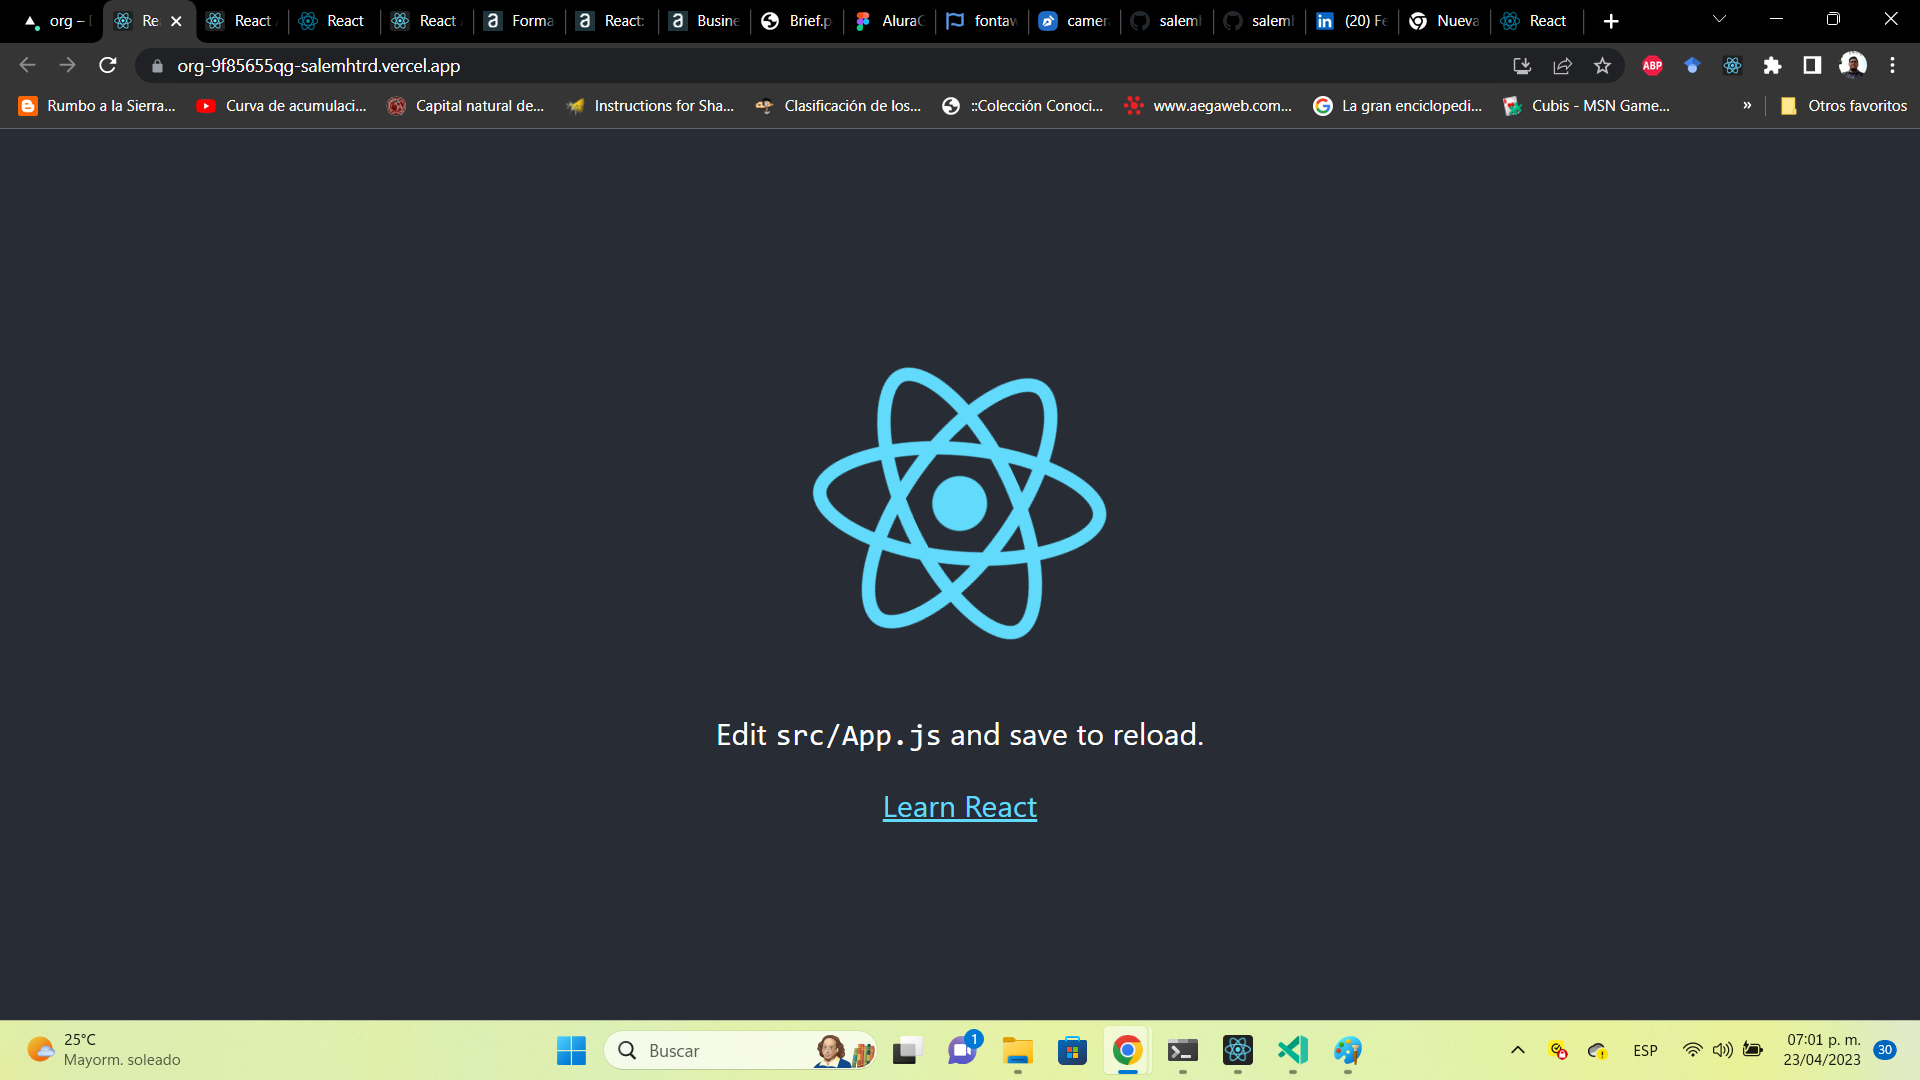
Task: Switch to the 'fontav' tab
Action: pos(981,21)
